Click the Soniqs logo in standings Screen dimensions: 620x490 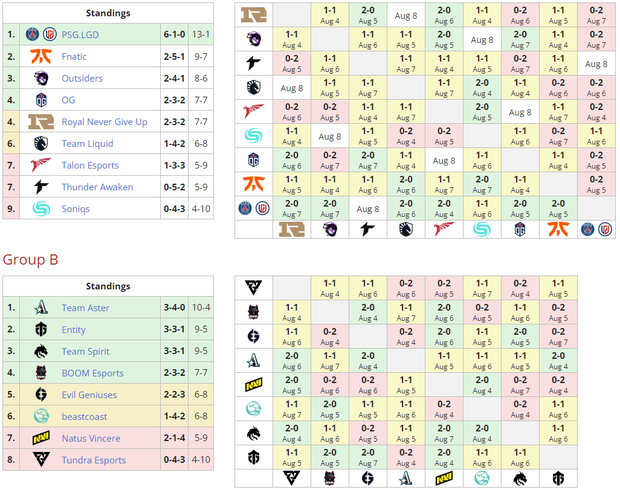tap(41, 209)
